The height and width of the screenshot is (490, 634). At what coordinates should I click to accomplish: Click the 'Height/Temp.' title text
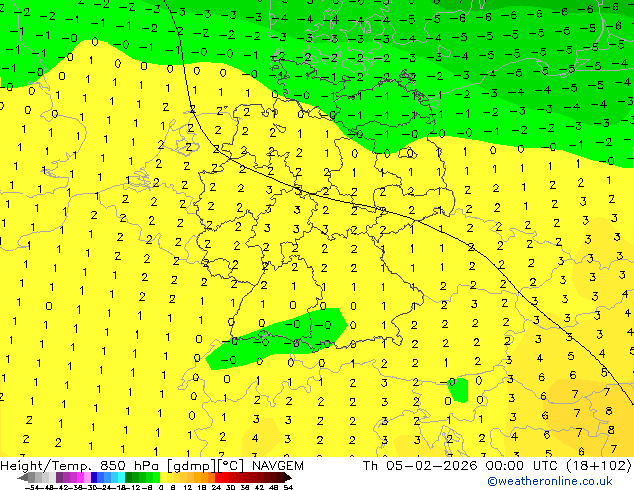47,466
